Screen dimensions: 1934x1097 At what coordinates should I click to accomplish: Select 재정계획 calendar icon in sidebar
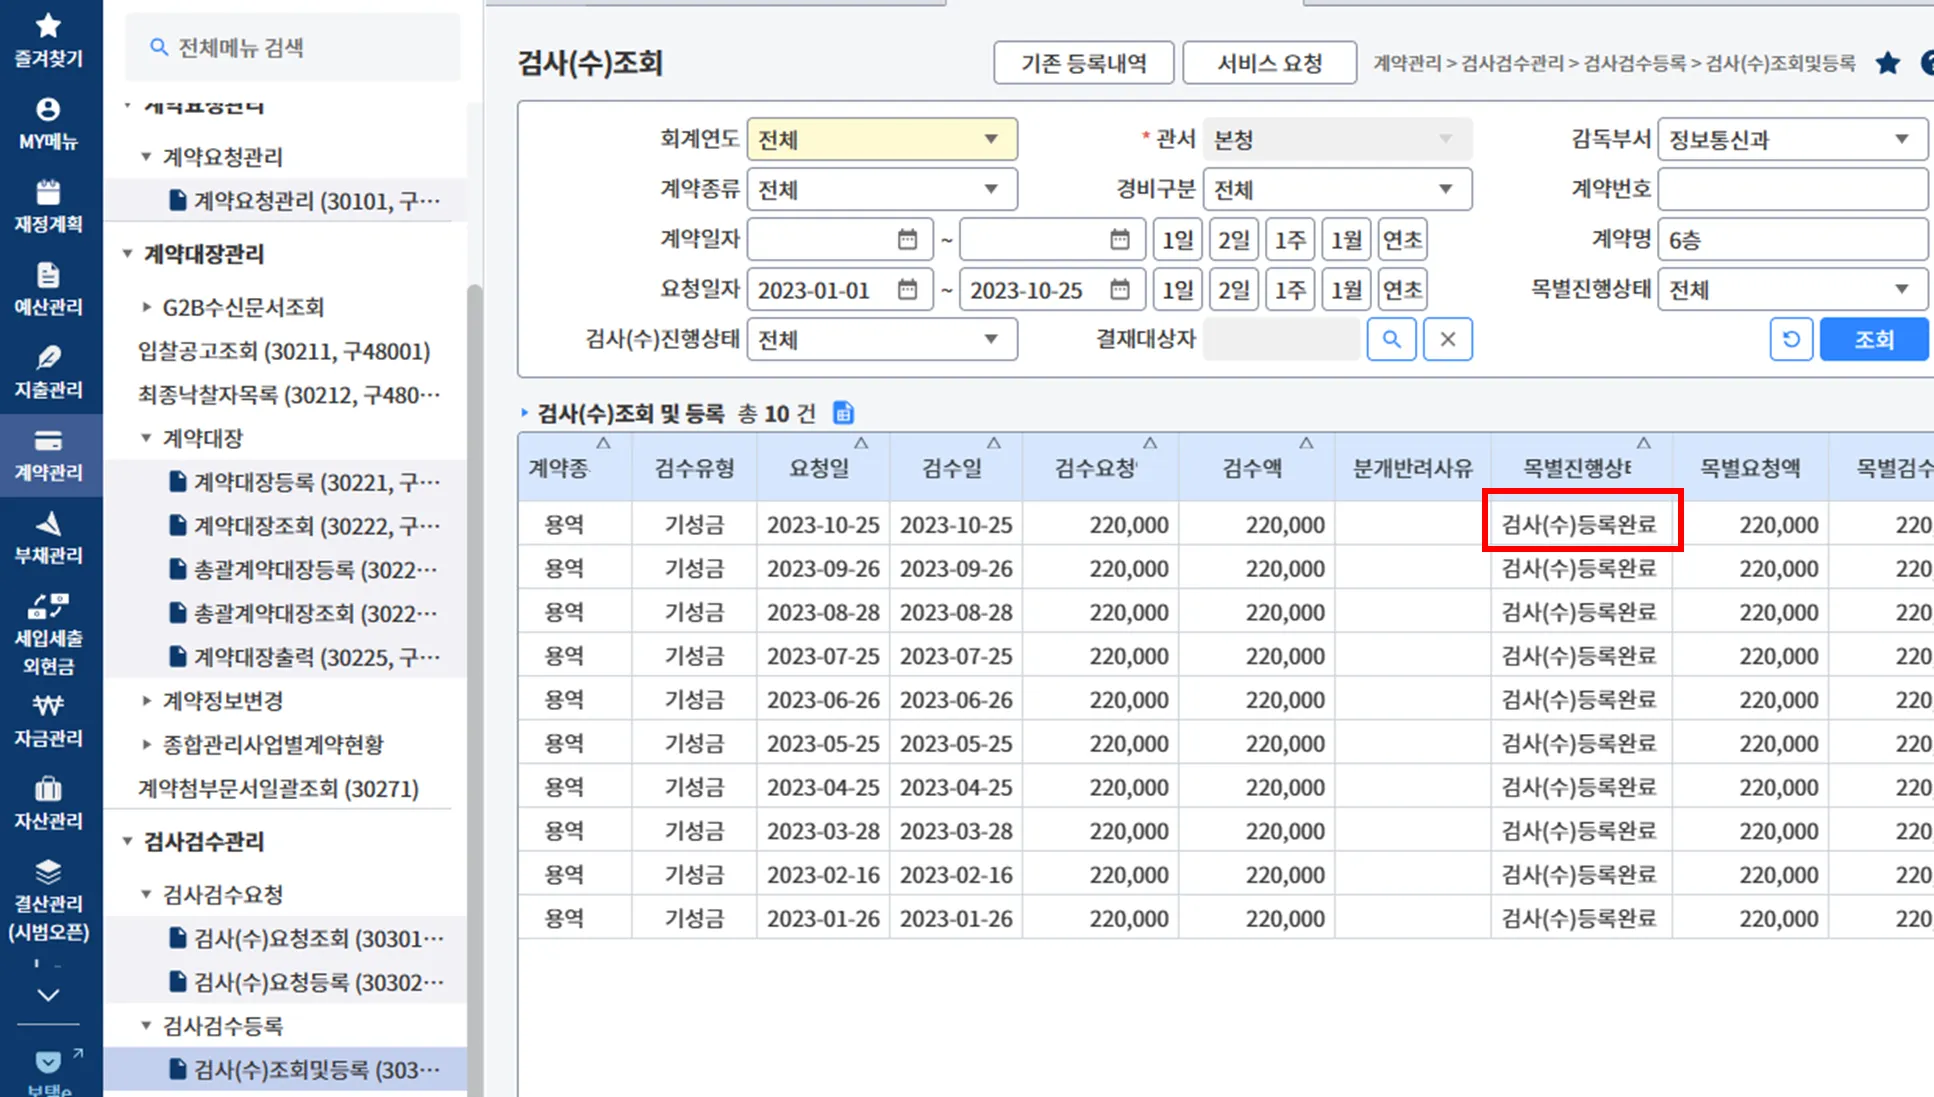tap(48, 192)
